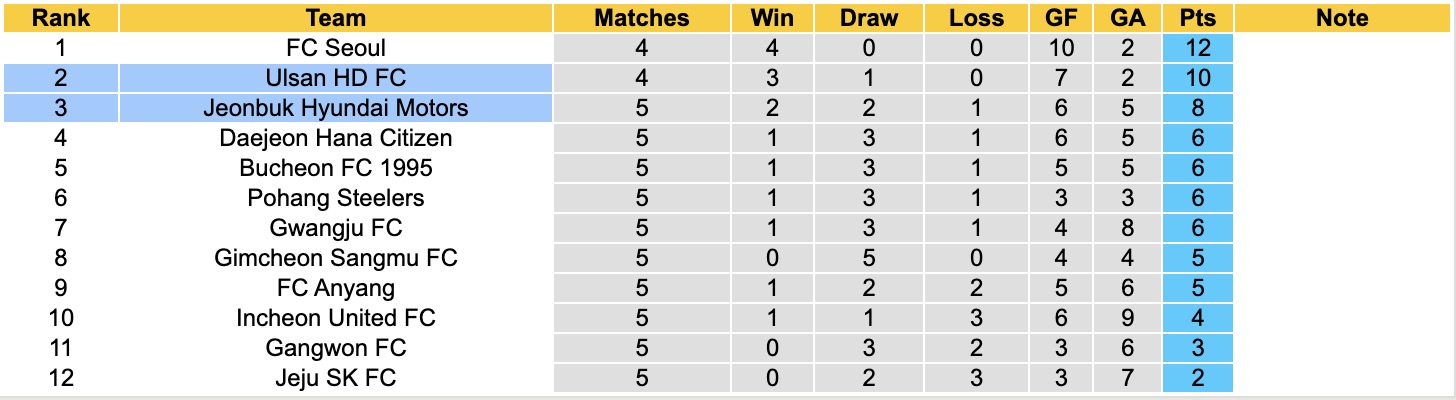Click the Team column header

click(336, 18)
